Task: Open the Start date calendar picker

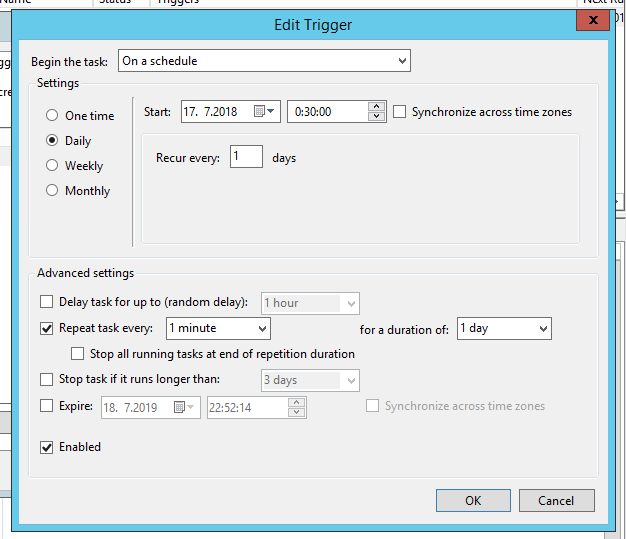Action: (265, 112)
